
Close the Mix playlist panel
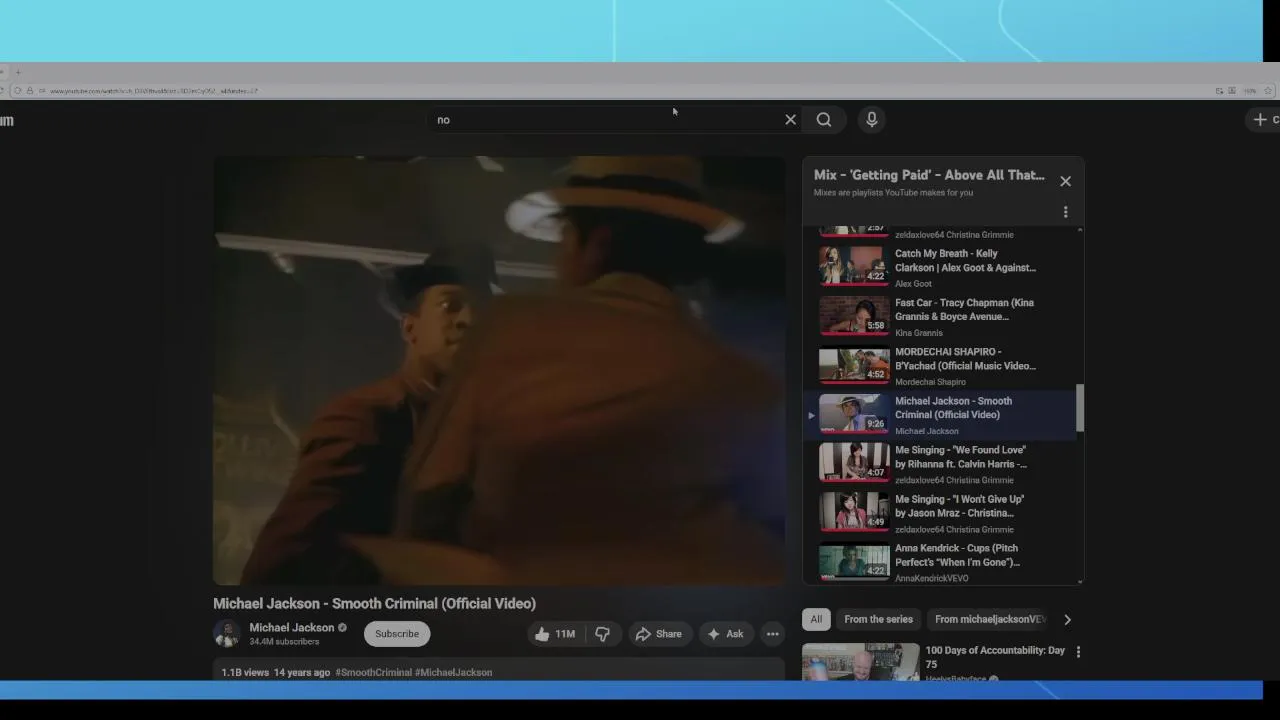click(x=1065, y=181)
